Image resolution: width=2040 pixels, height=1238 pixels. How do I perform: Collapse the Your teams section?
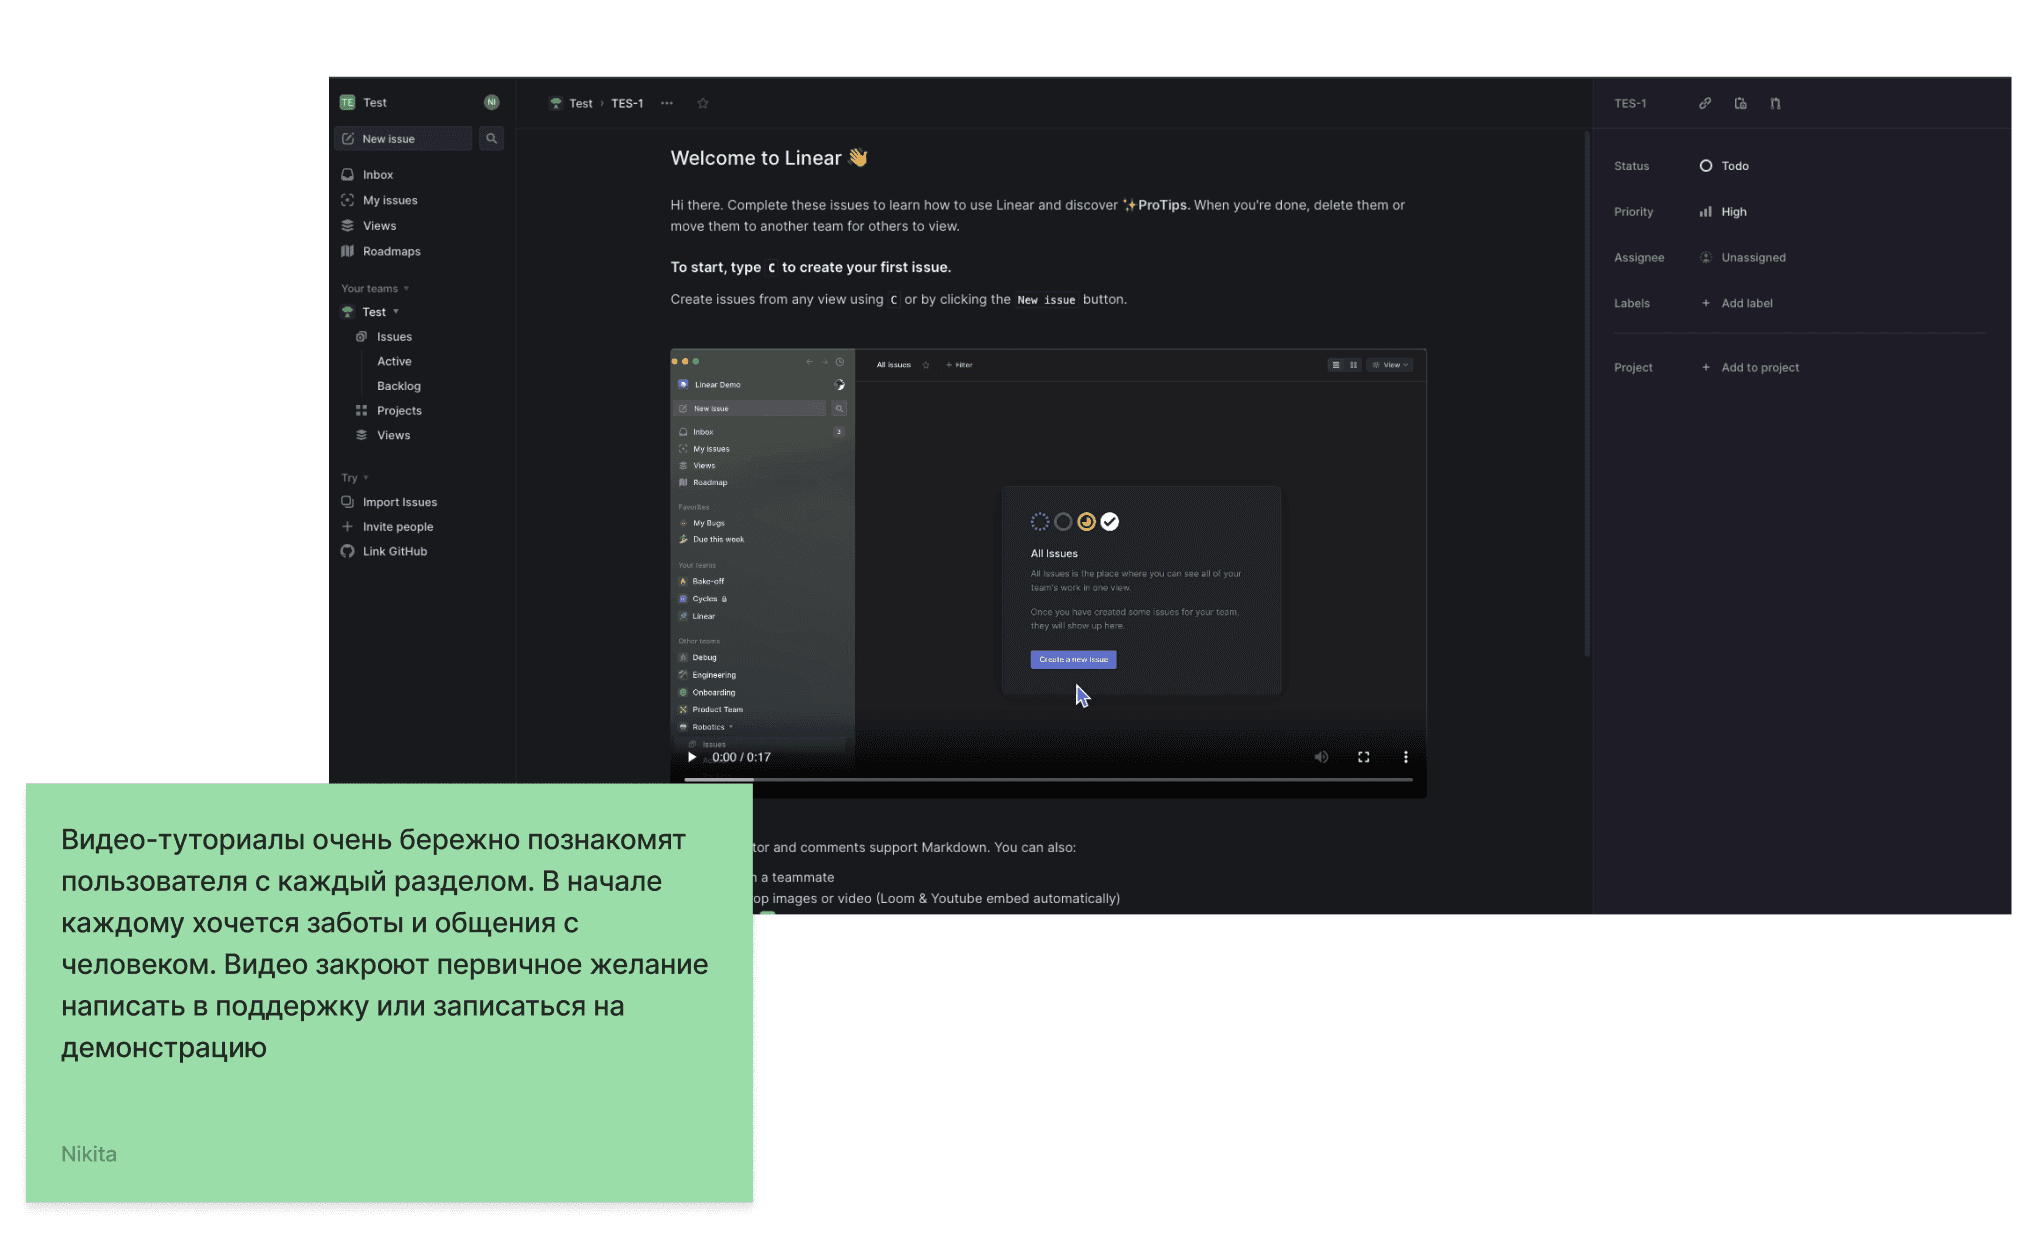[375, 289]
